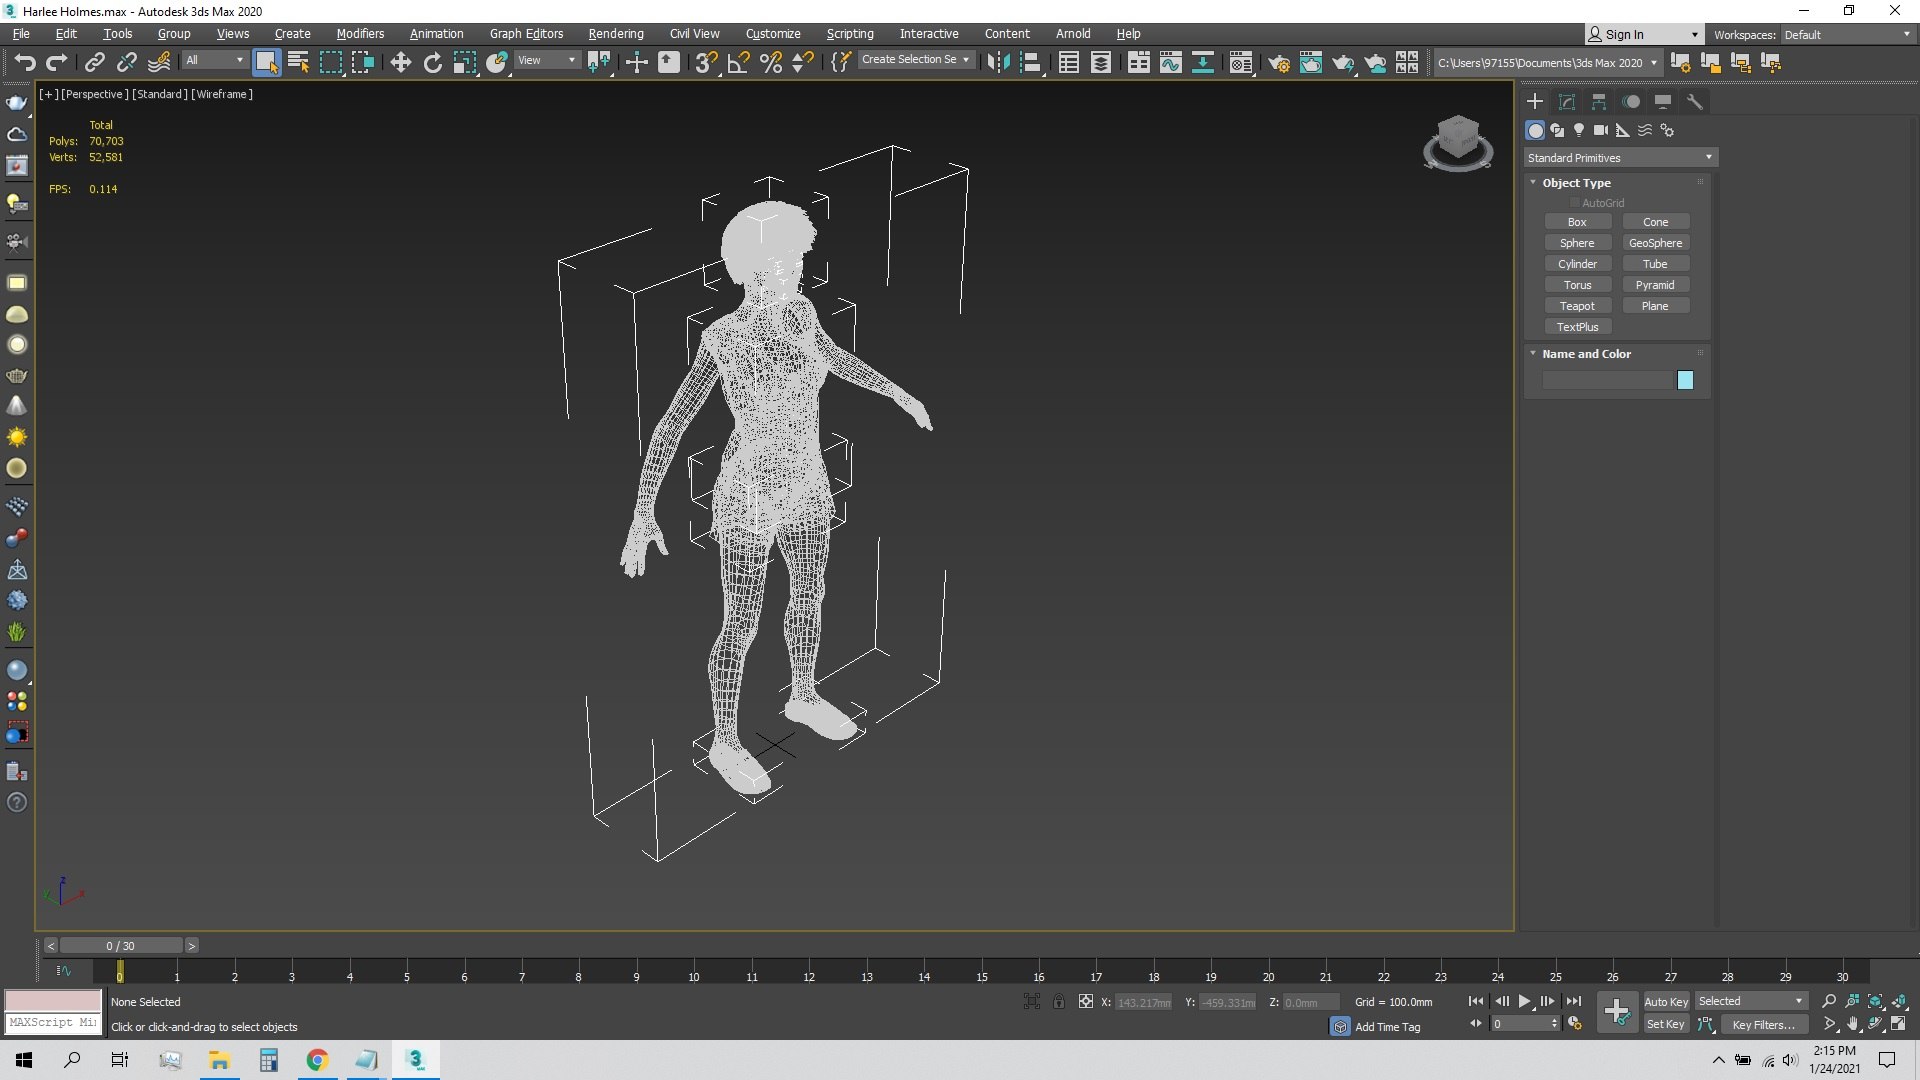
Task: Toggle Set Key mode
Action: (1665, 1024)
